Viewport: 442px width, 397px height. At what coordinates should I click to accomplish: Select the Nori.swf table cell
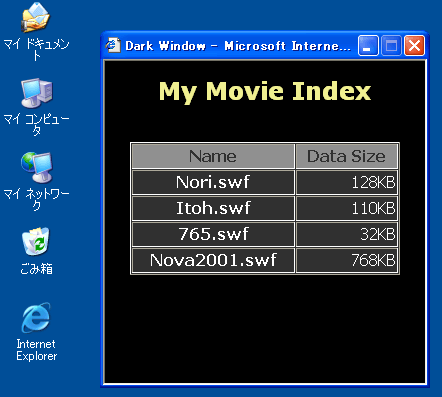[x=213, y=182]
